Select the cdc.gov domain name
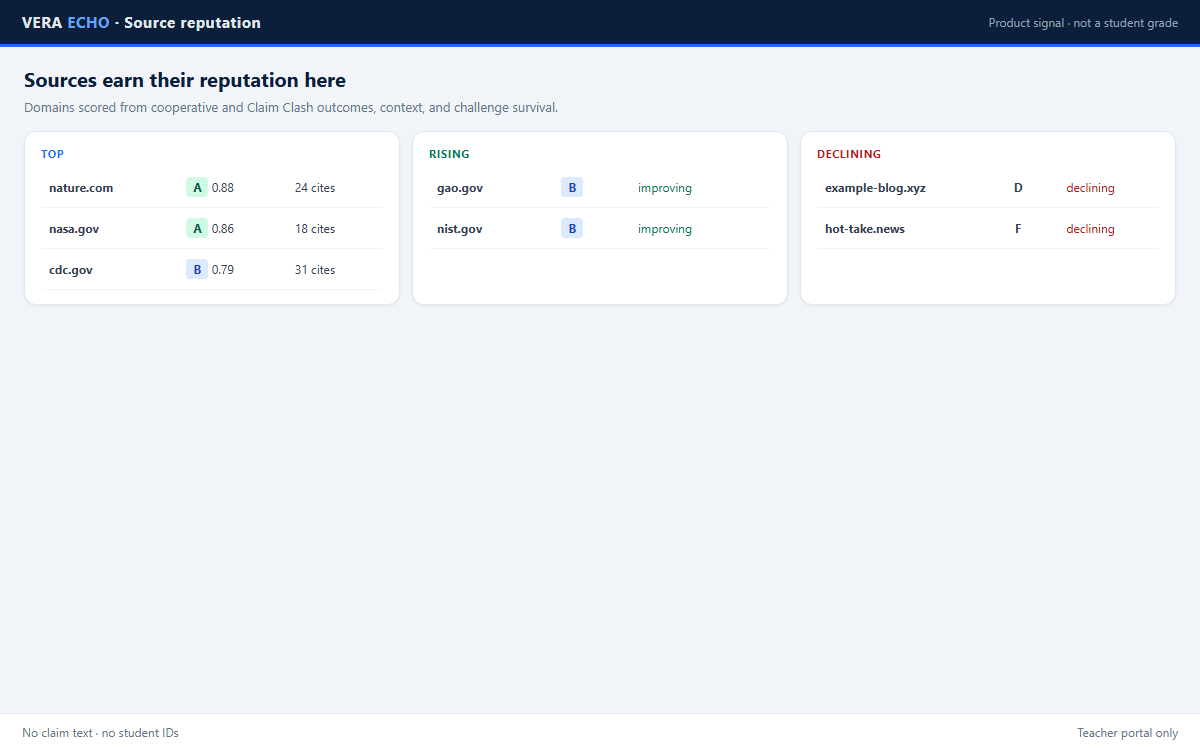 [71, 270]
